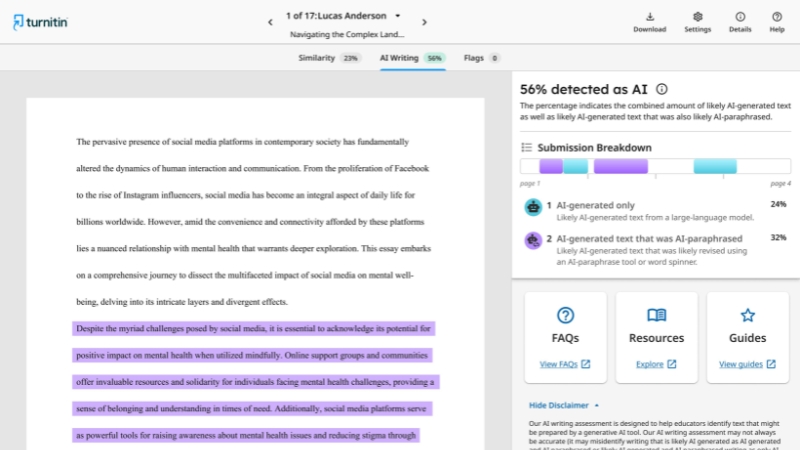
Task: Click the 56% badge on AI Writing tab
Action: (434, 58)
